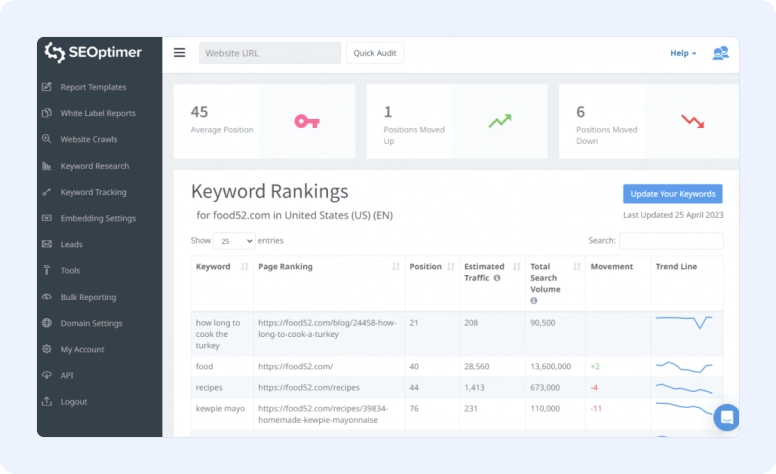Screen dimensions: 776x474
Task: Open Tools in sidebar
Action: 70,271
